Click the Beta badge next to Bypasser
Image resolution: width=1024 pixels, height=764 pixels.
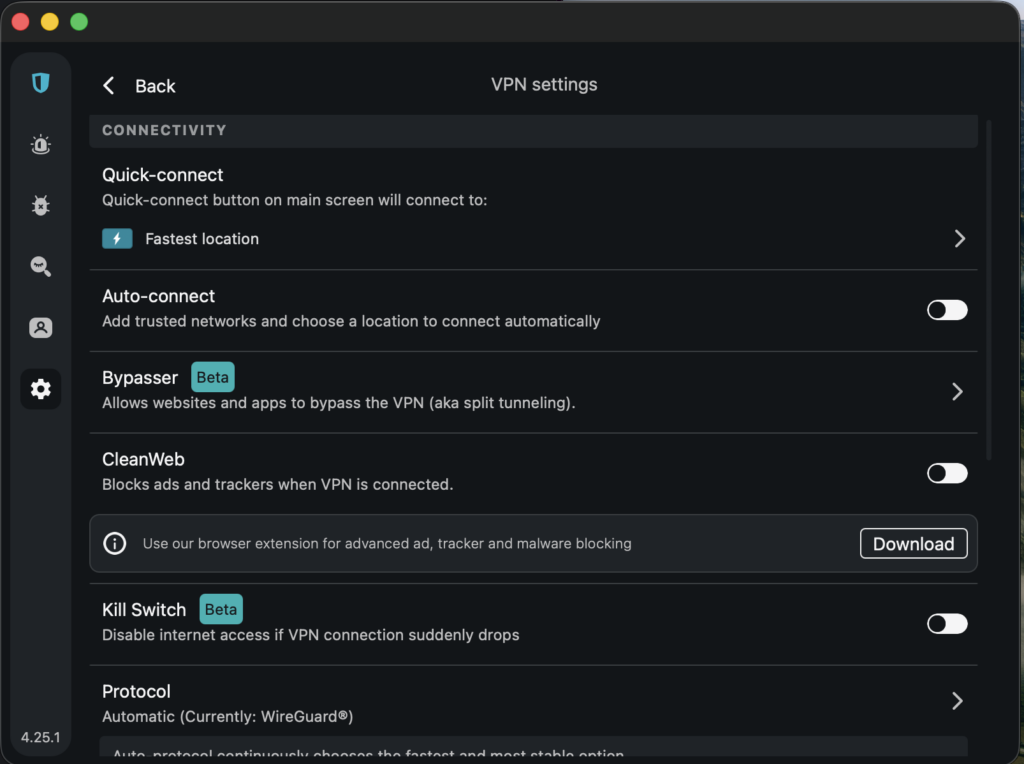(x=212, y=377)
